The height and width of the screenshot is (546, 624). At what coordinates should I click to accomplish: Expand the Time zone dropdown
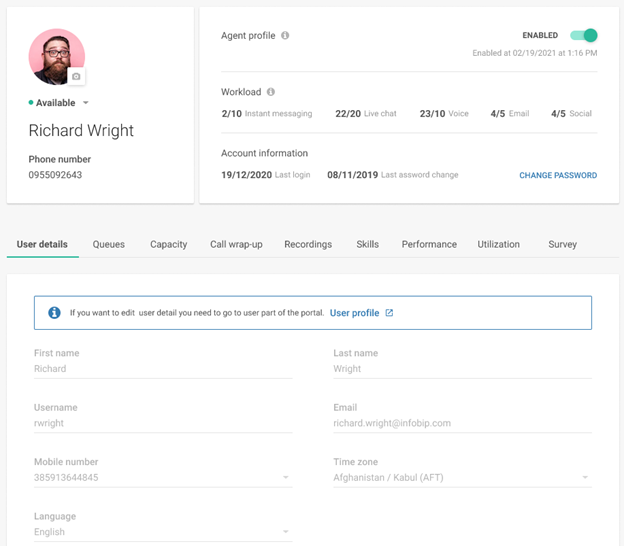point(585,478)
